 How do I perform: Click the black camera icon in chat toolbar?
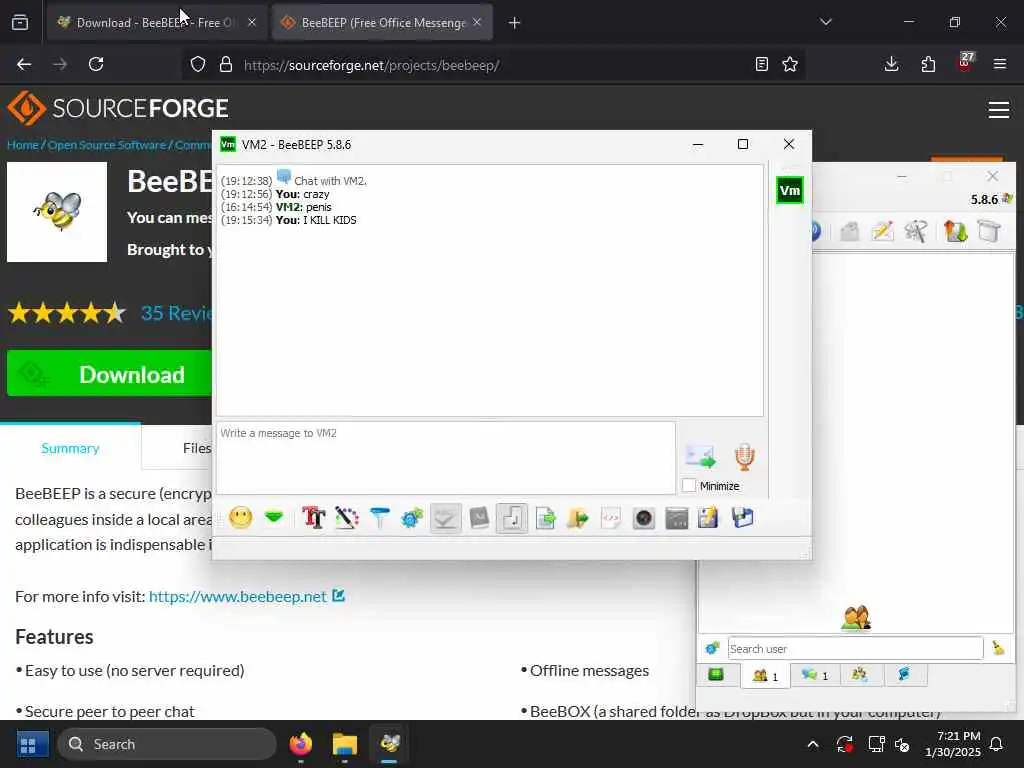click(644, 519)
